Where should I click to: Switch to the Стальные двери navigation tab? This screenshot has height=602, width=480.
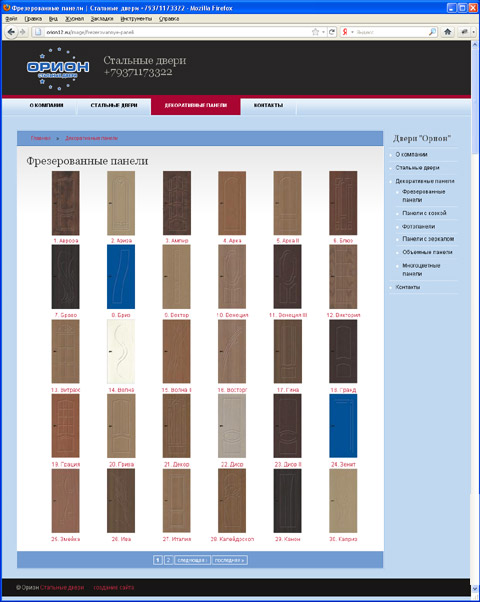(x=114, y=105)
